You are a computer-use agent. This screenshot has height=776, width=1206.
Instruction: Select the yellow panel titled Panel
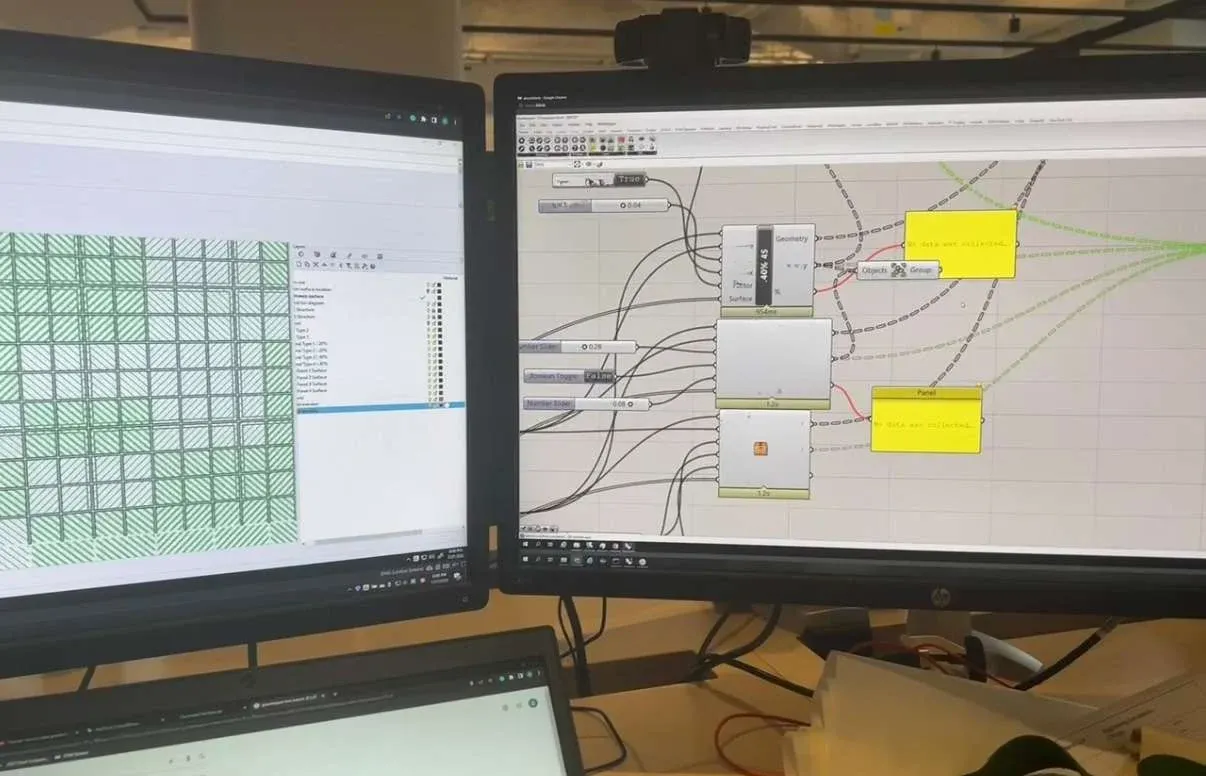(x=926, y=419)
